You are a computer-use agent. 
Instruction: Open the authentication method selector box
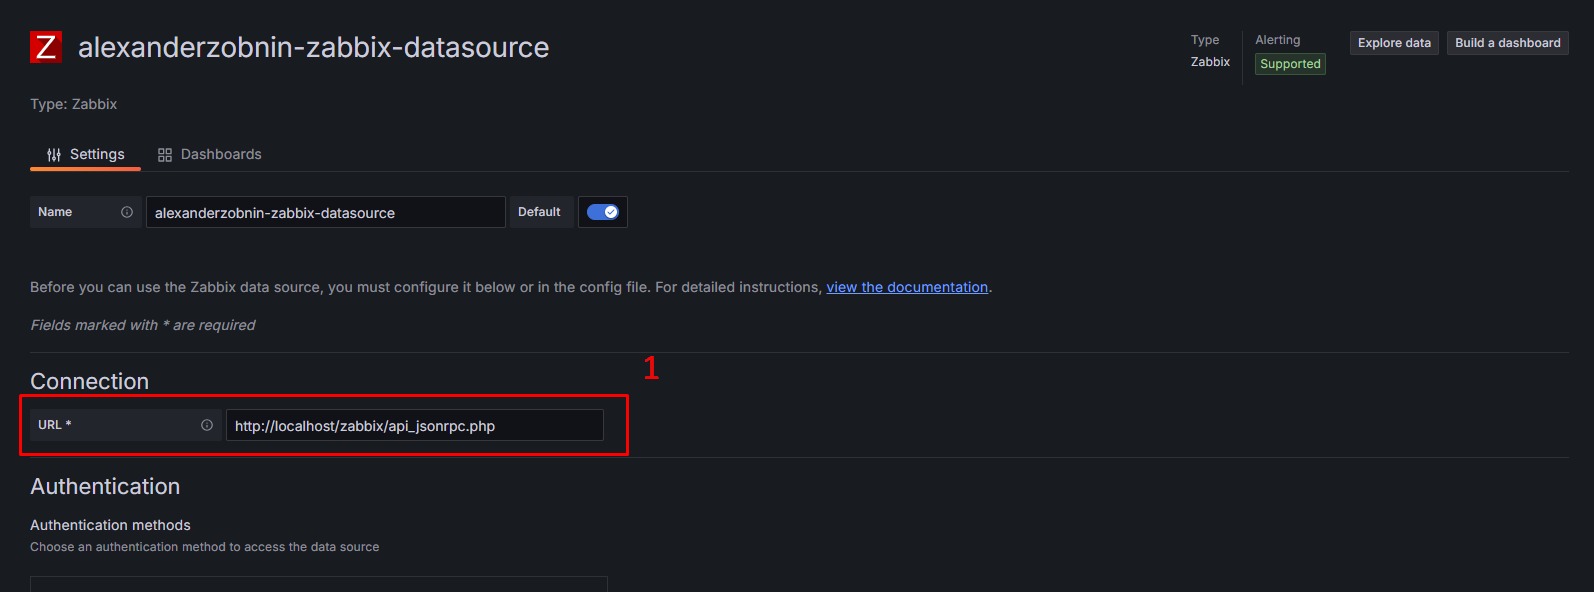click(318, 584)
